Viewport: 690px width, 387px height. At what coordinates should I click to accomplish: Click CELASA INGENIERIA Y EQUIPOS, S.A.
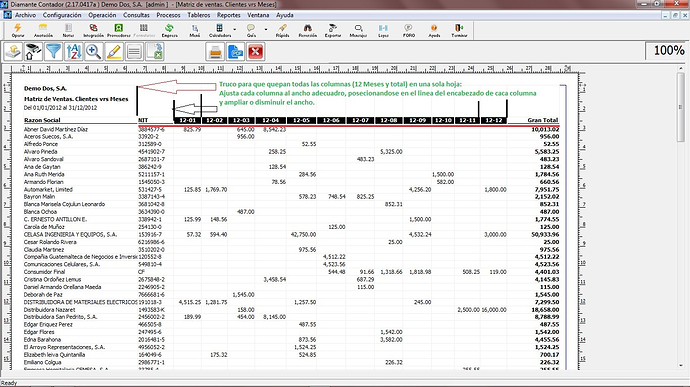pos(70,235)
